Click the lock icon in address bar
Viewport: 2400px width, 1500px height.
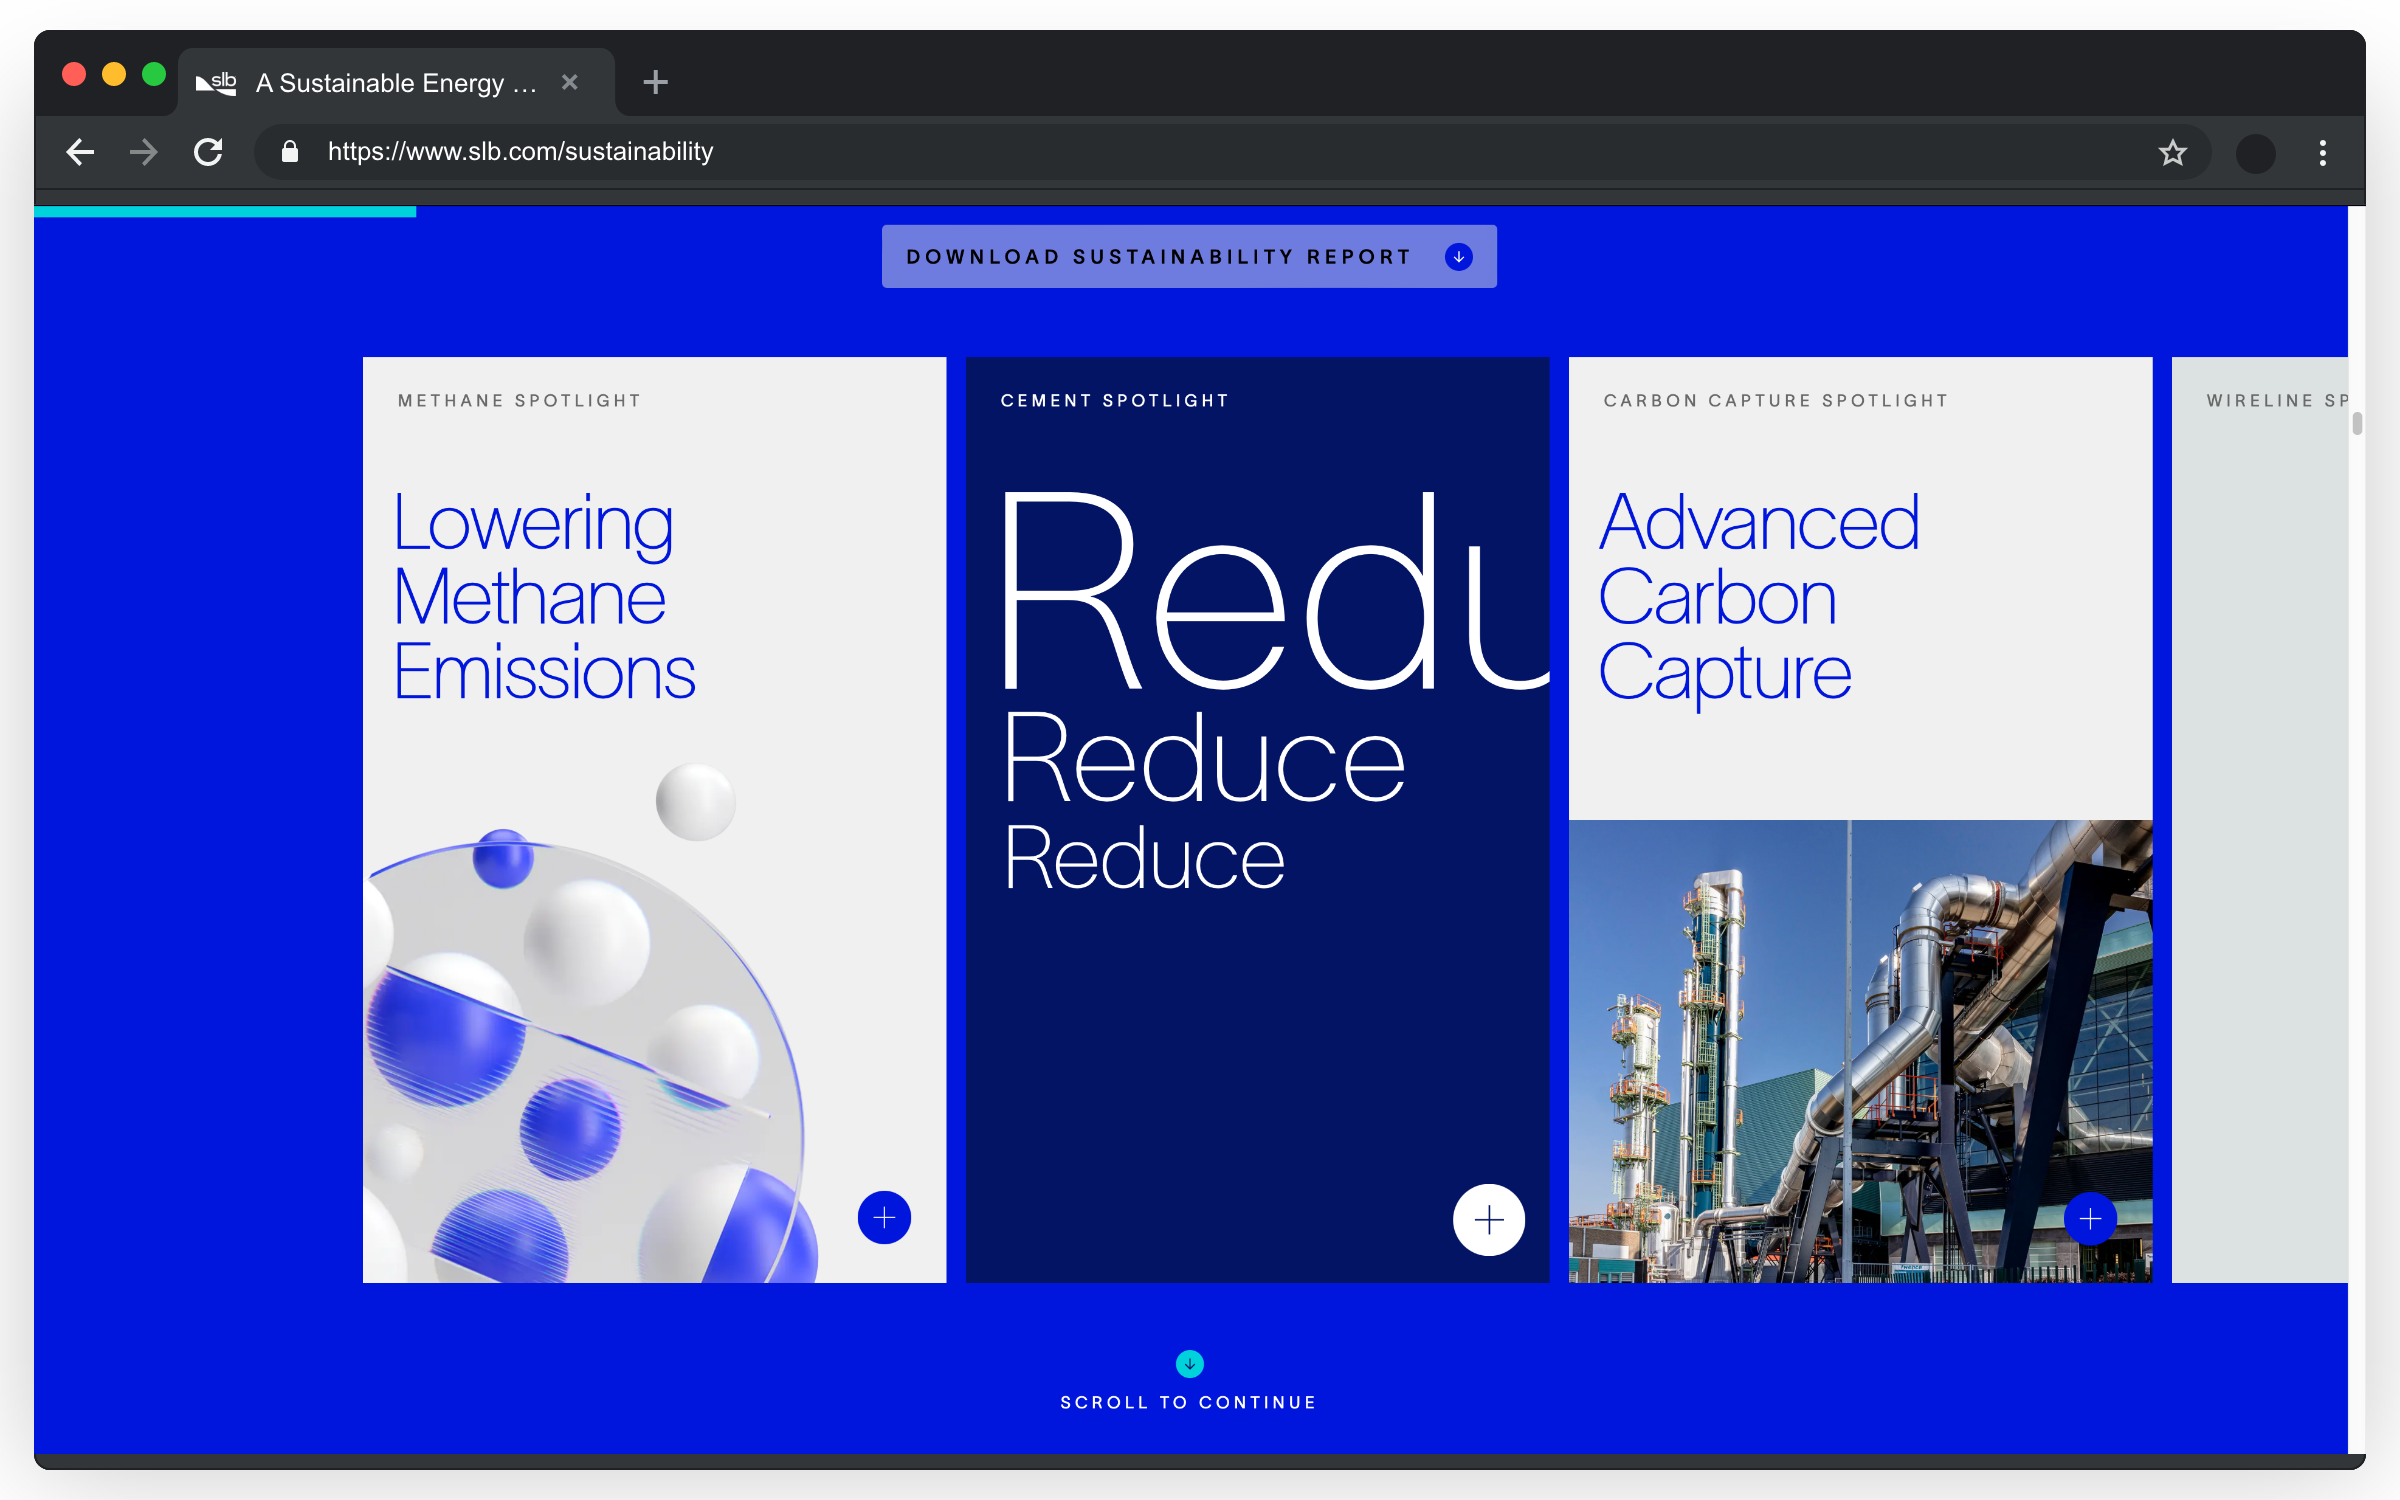tap(290, 152)
